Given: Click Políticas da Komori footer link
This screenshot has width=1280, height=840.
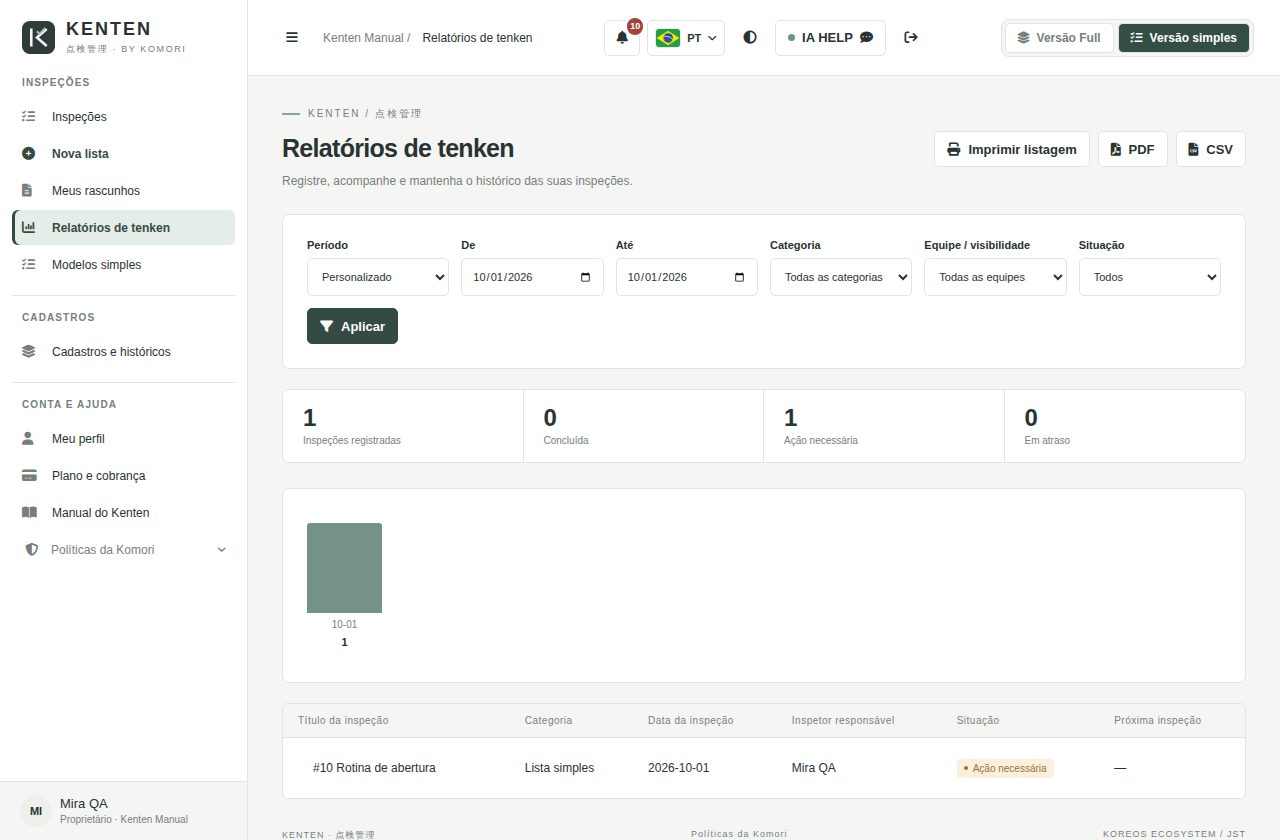Looking at the screenshot, I should click(x=739, y=834).
